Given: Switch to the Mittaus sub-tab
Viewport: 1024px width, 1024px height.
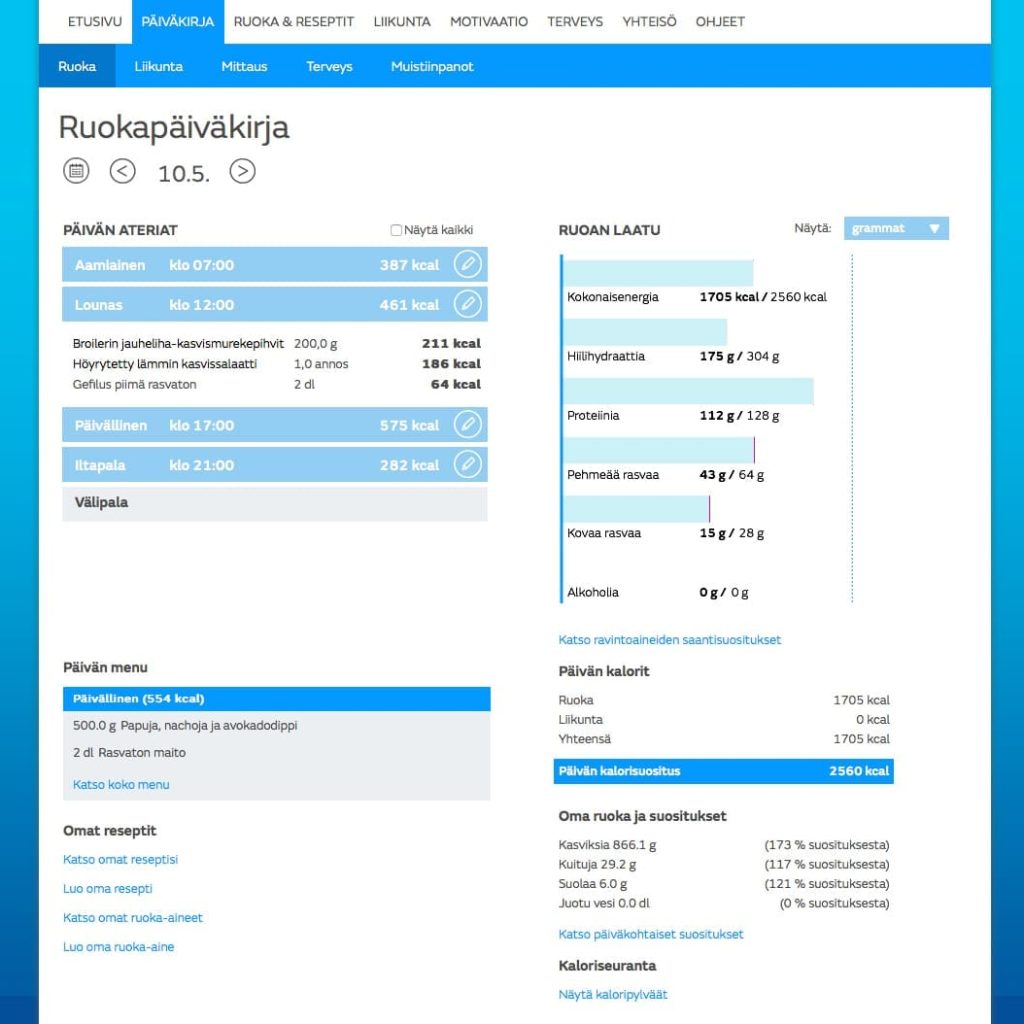Looking at the screenshot, I should point(244,66).
